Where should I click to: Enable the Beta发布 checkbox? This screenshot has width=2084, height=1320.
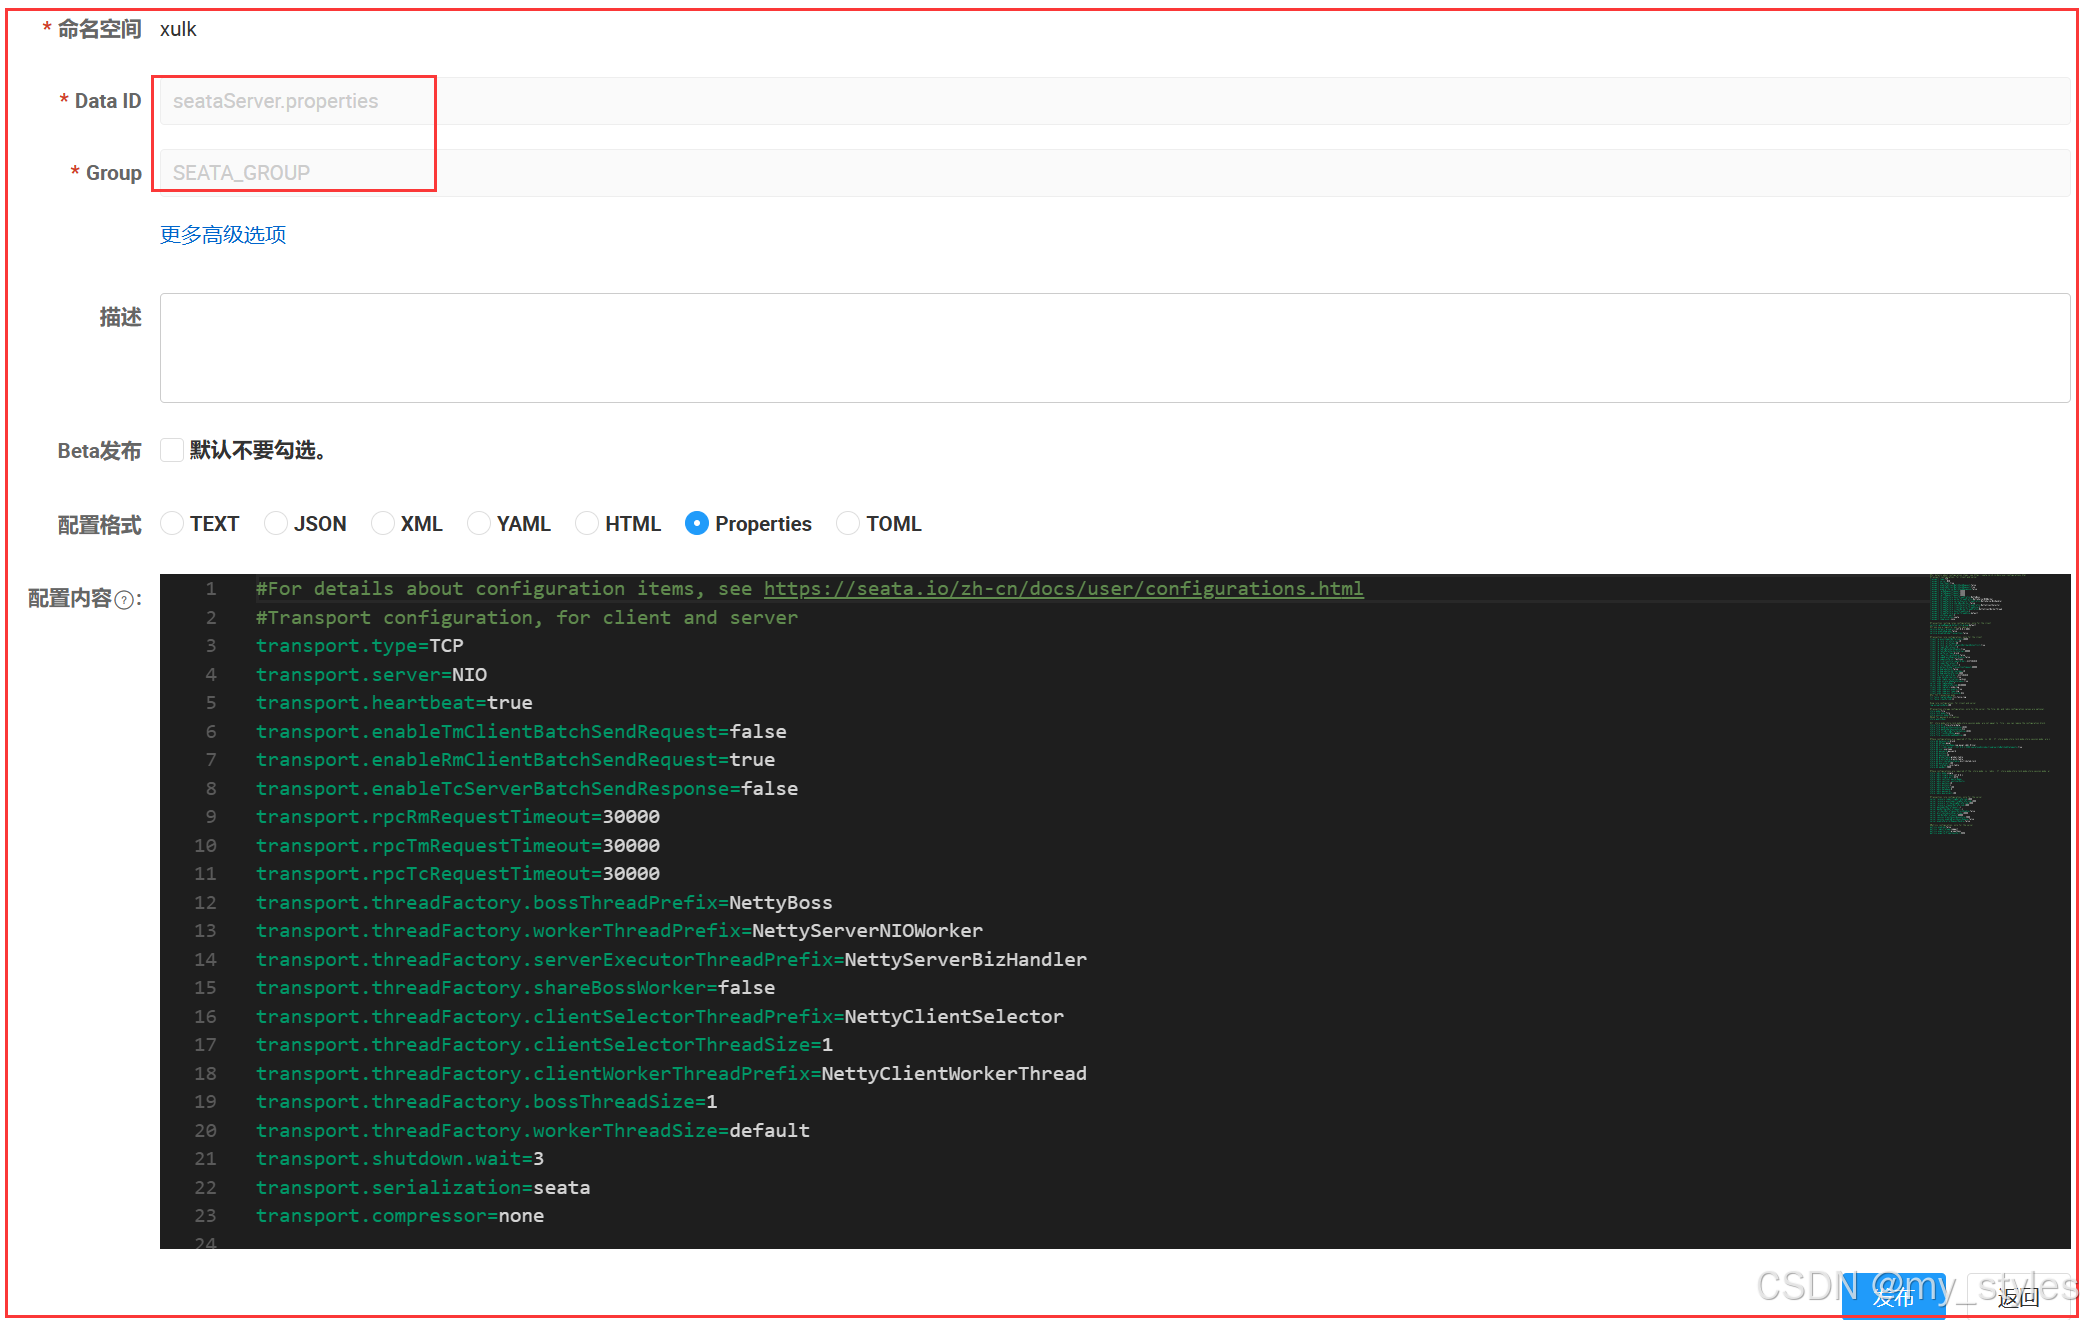tap(172, 450)
